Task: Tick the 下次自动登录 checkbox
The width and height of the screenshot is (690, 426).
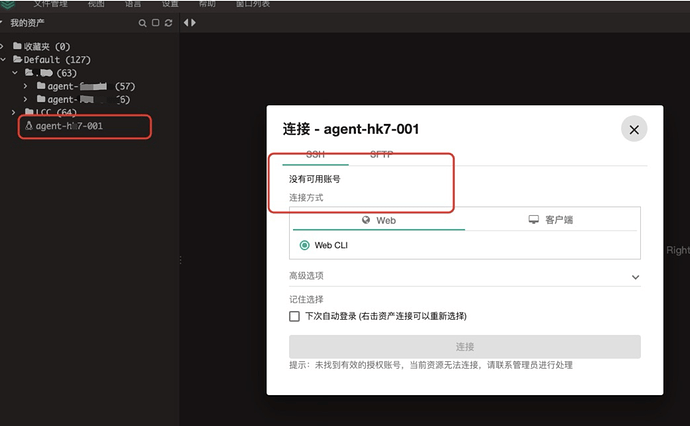Action: [294, 316]
